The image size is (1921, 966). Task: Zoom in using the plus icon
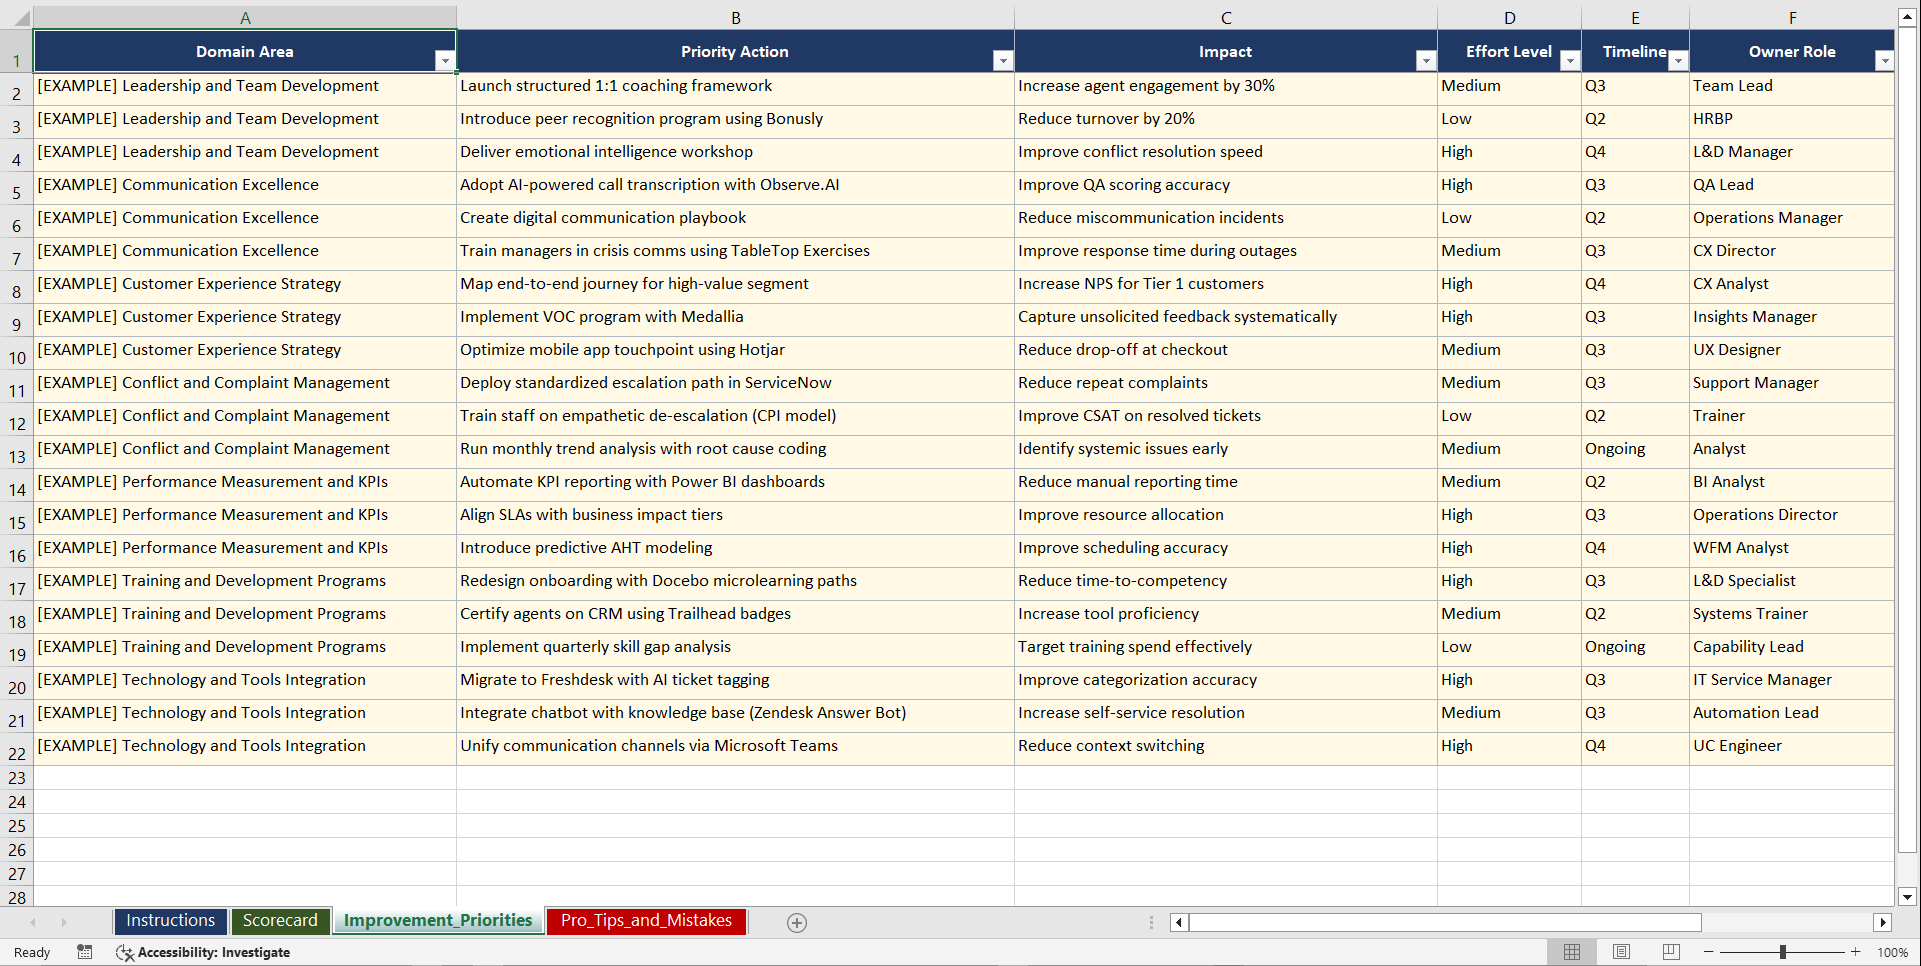pos(1856,952)
